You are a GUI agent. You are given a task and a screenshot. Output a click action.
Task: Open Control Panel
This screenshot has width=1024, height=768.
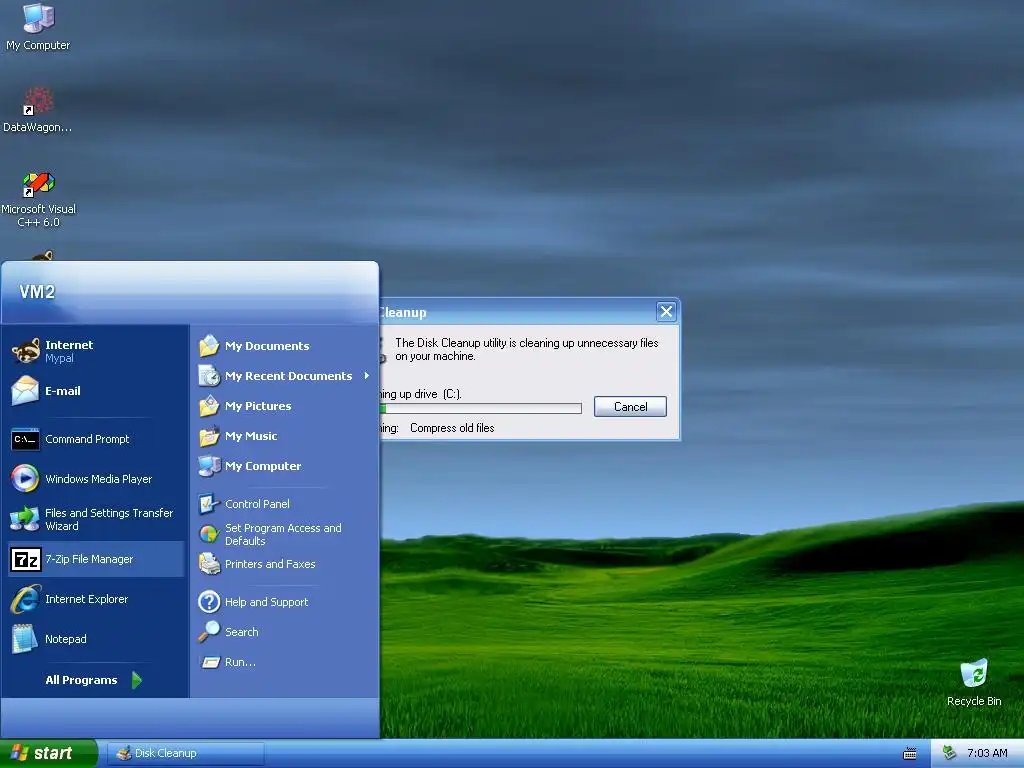(x=285, y=504)
